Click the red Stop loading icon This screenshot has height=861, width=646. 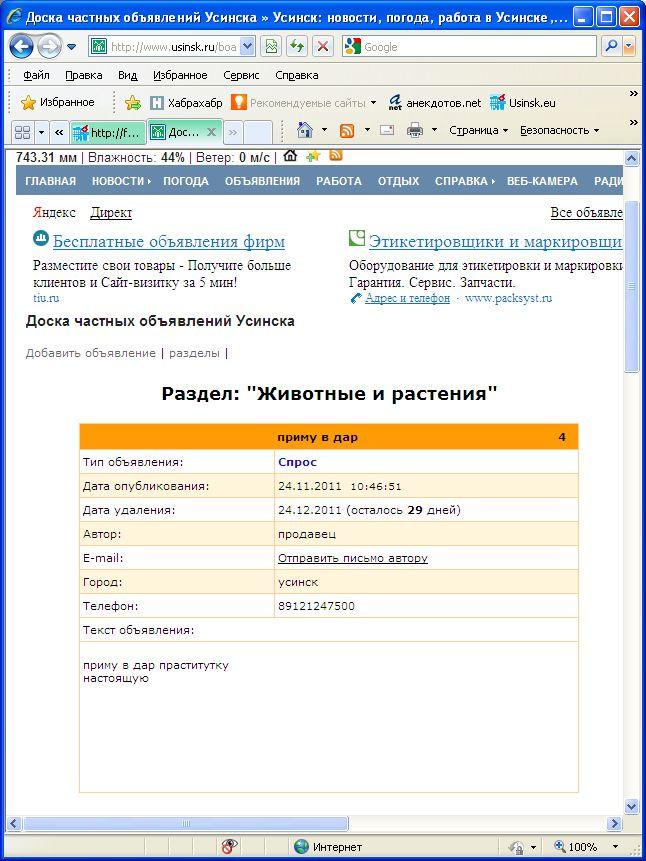tap(322, 47)
